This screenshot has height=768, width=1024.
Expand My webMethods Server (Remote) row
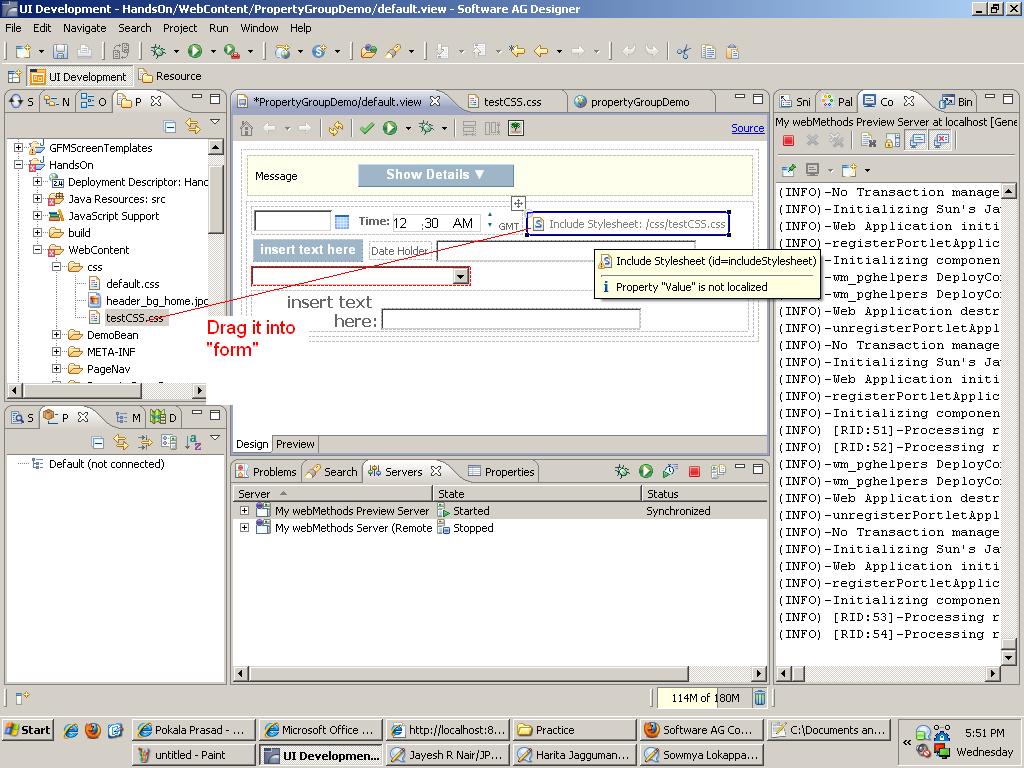[x=244, y=527]
